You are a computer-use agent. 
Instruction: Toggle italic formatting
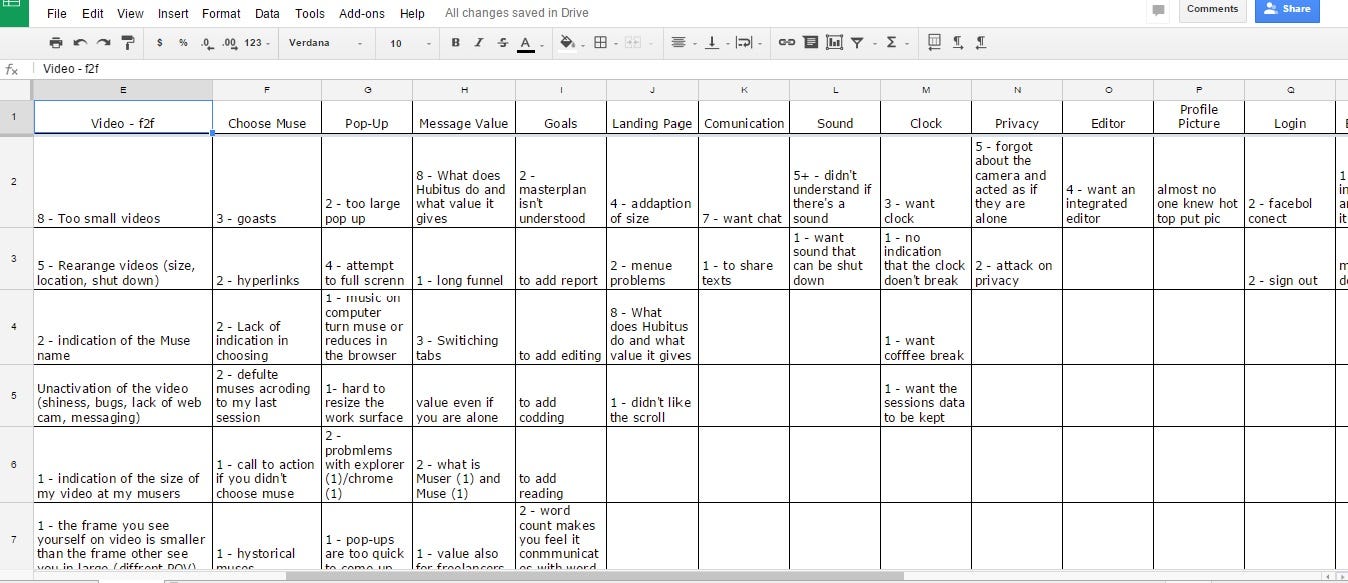click(479, 43)
